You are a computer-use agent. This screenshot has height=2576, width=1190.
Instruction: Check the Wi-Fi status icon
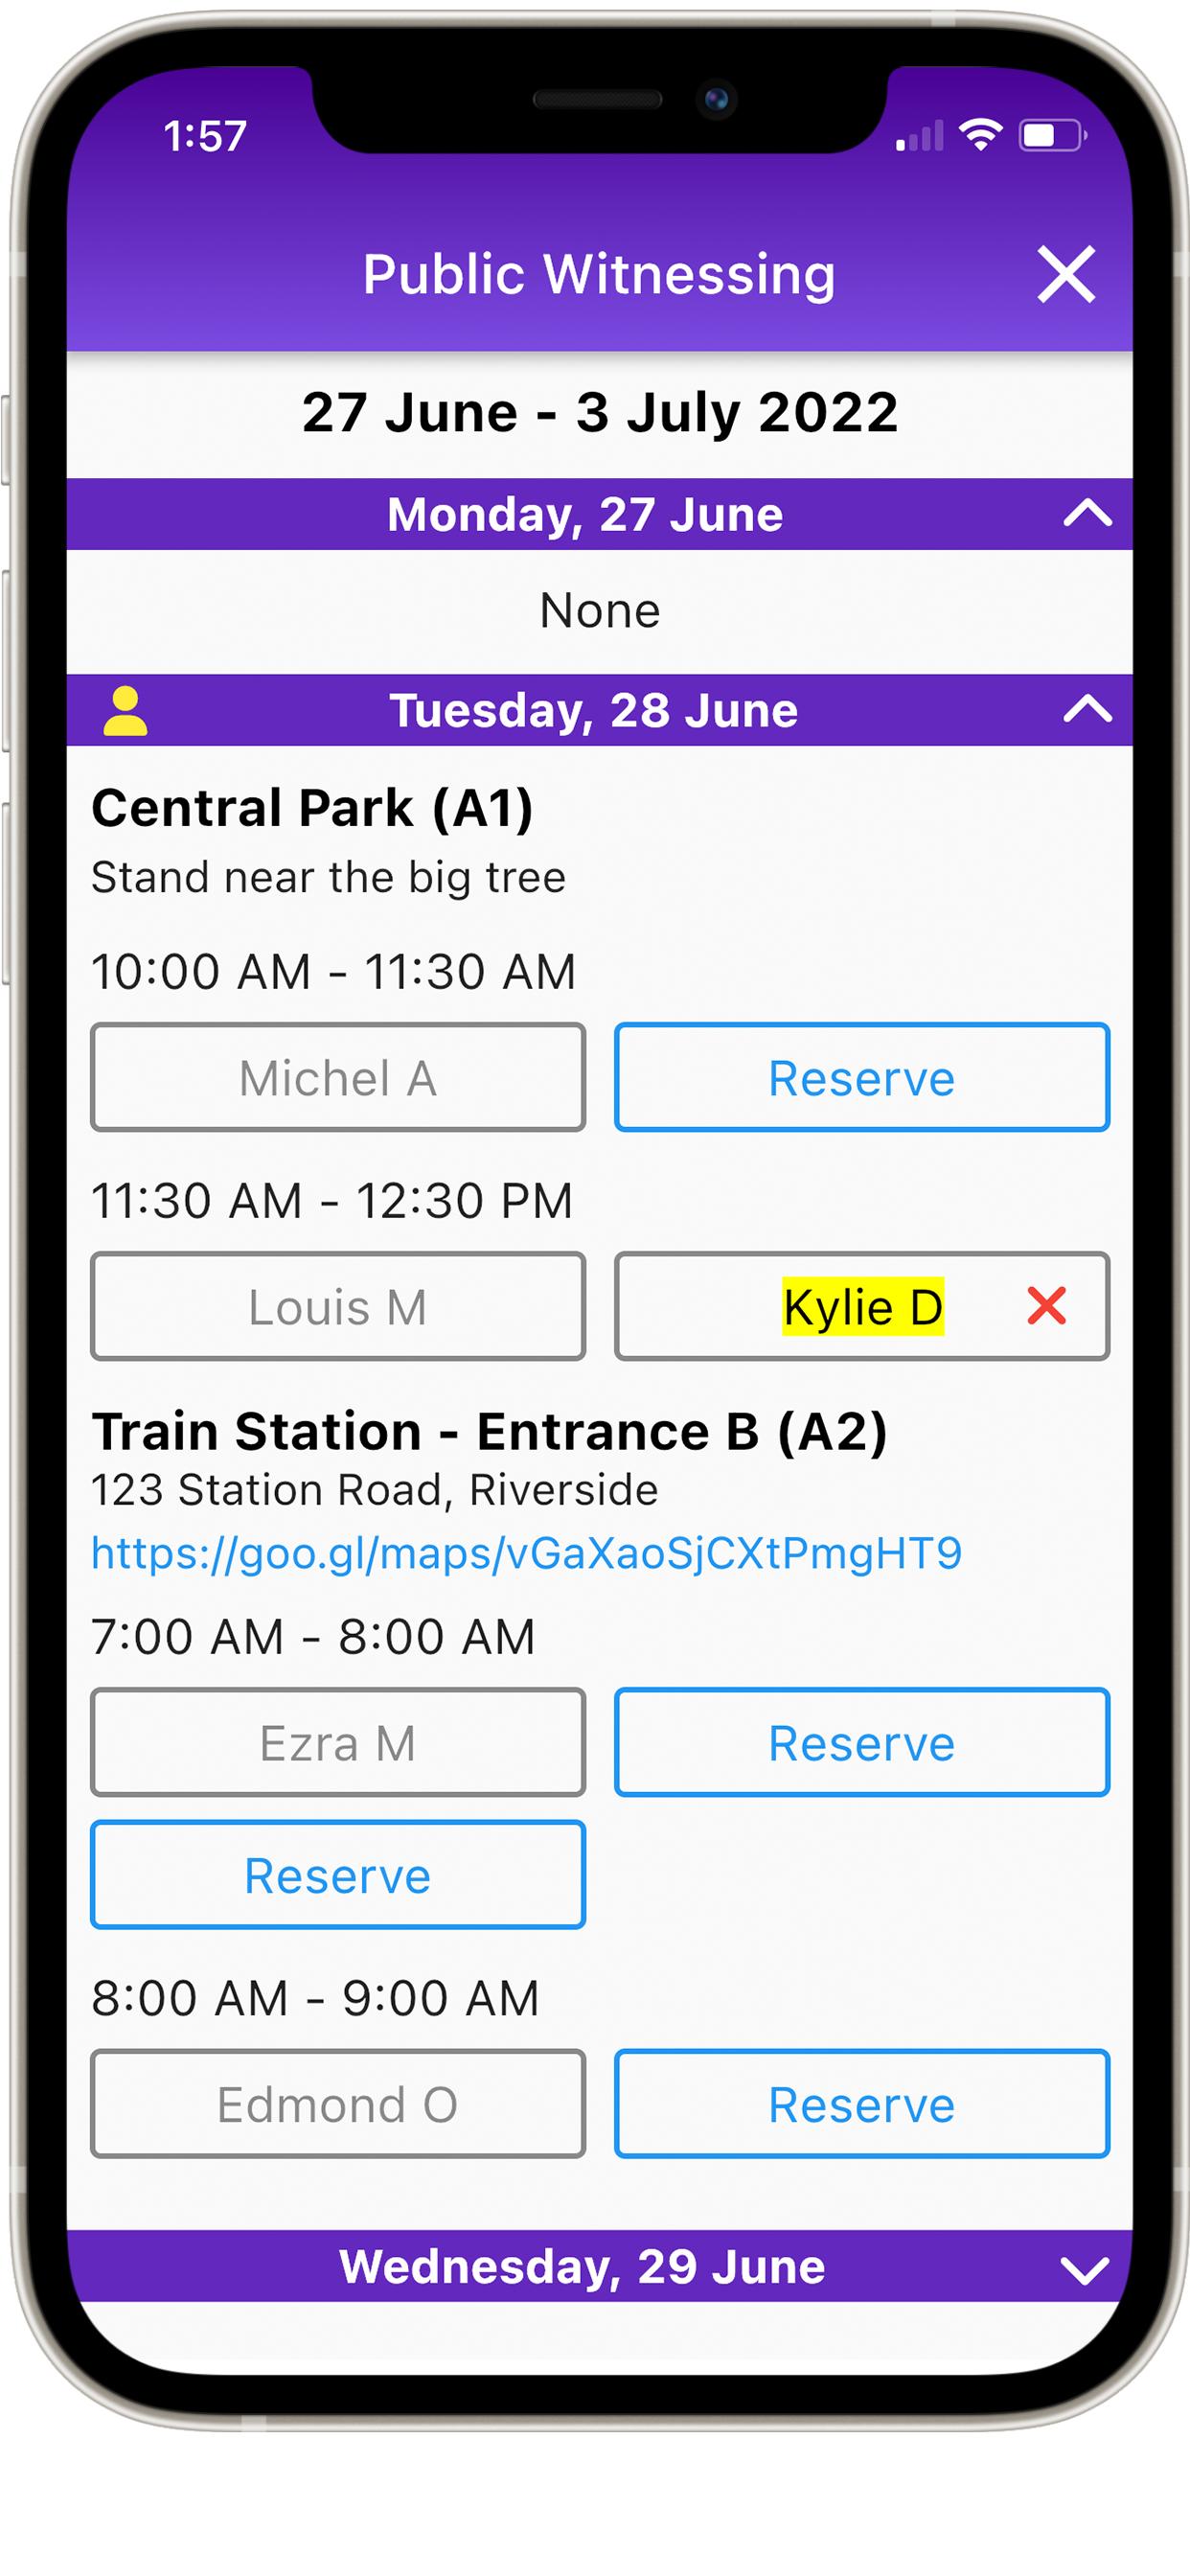(x=980, y=135)
